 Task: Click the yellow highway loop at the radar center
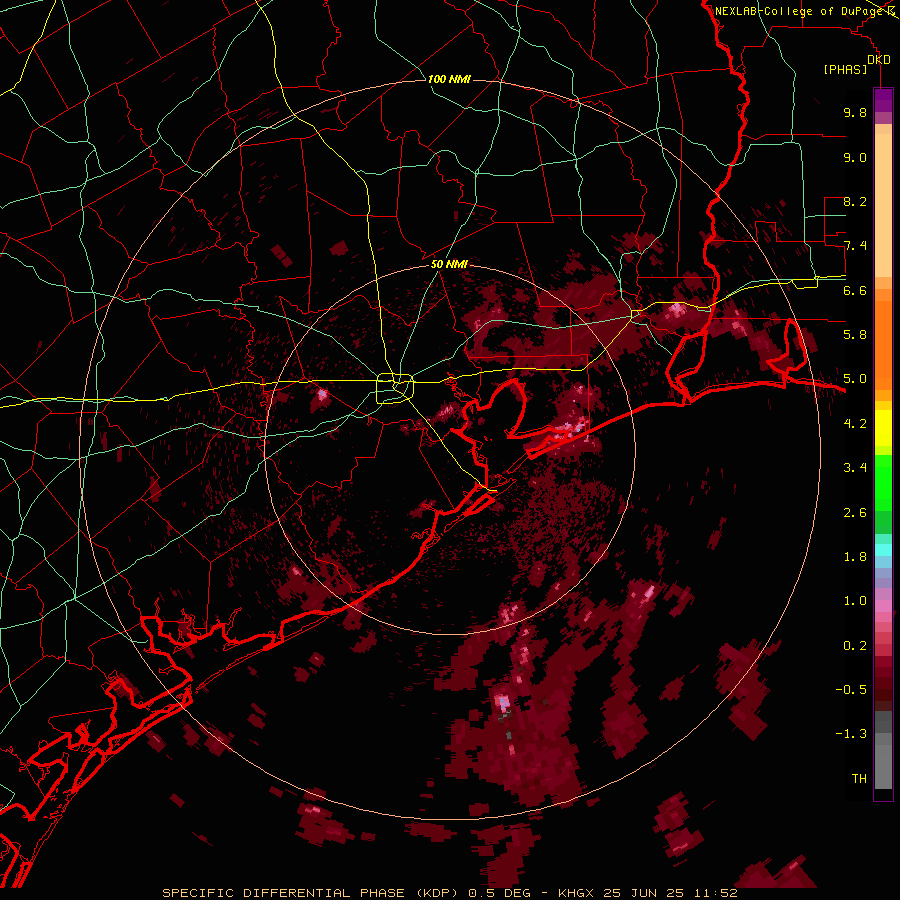point(395,389)
